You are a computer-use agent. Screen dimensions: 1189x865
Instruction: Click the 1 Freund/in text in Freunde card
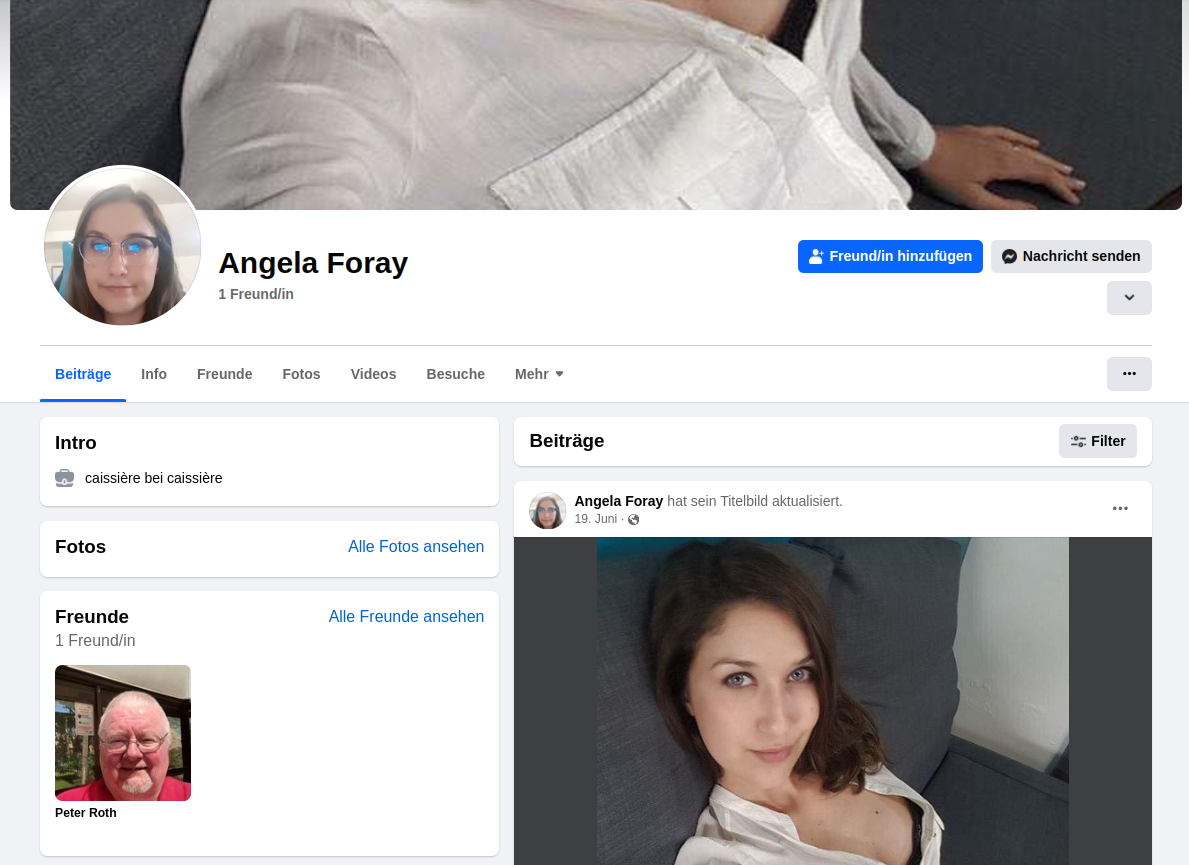[x=96, y=641]
